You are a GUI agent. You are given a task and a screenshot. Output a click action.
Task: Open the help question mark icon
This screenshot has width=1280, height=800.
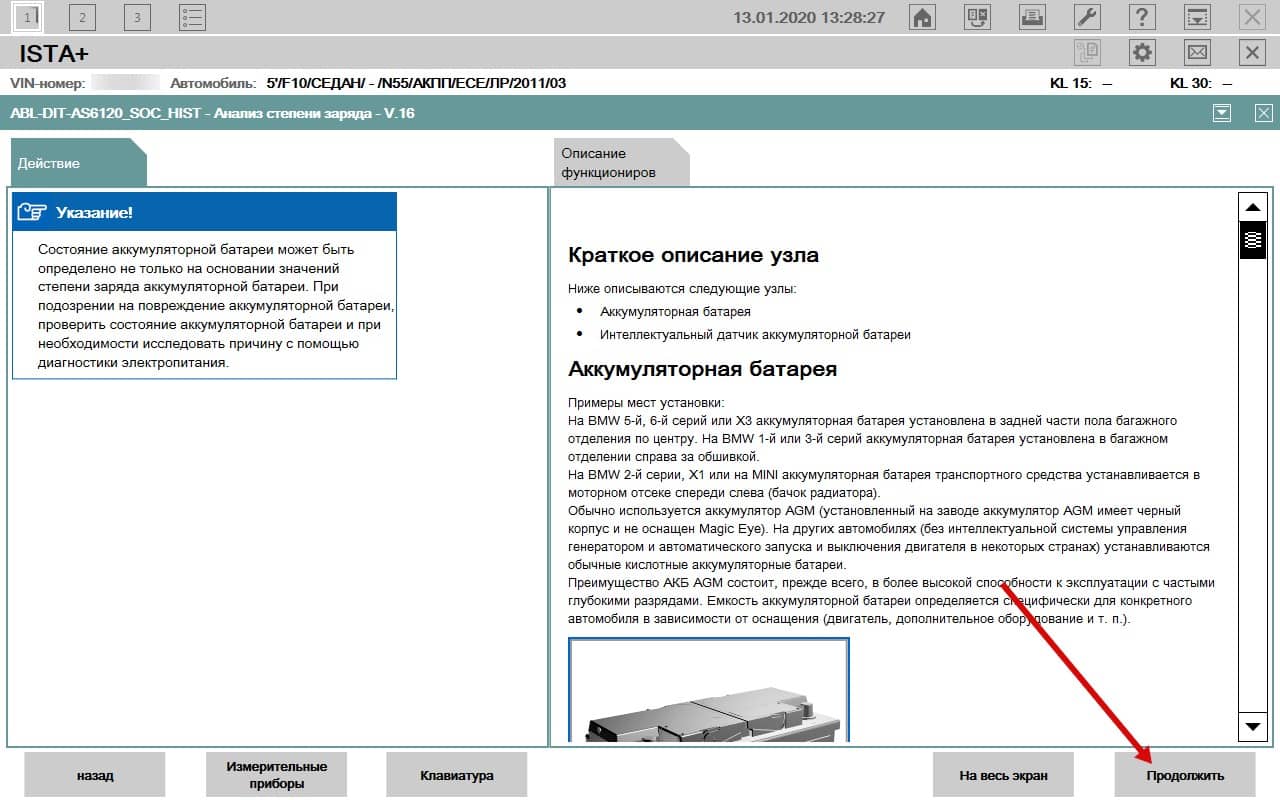coord(1143,17)
